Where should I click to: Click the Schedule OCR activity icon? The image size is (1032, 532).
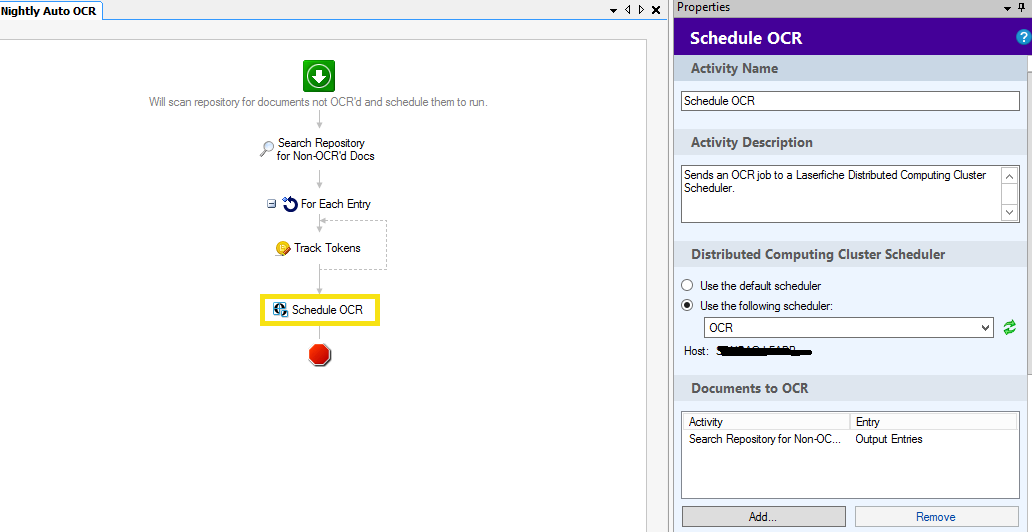(x=280, y=310)
